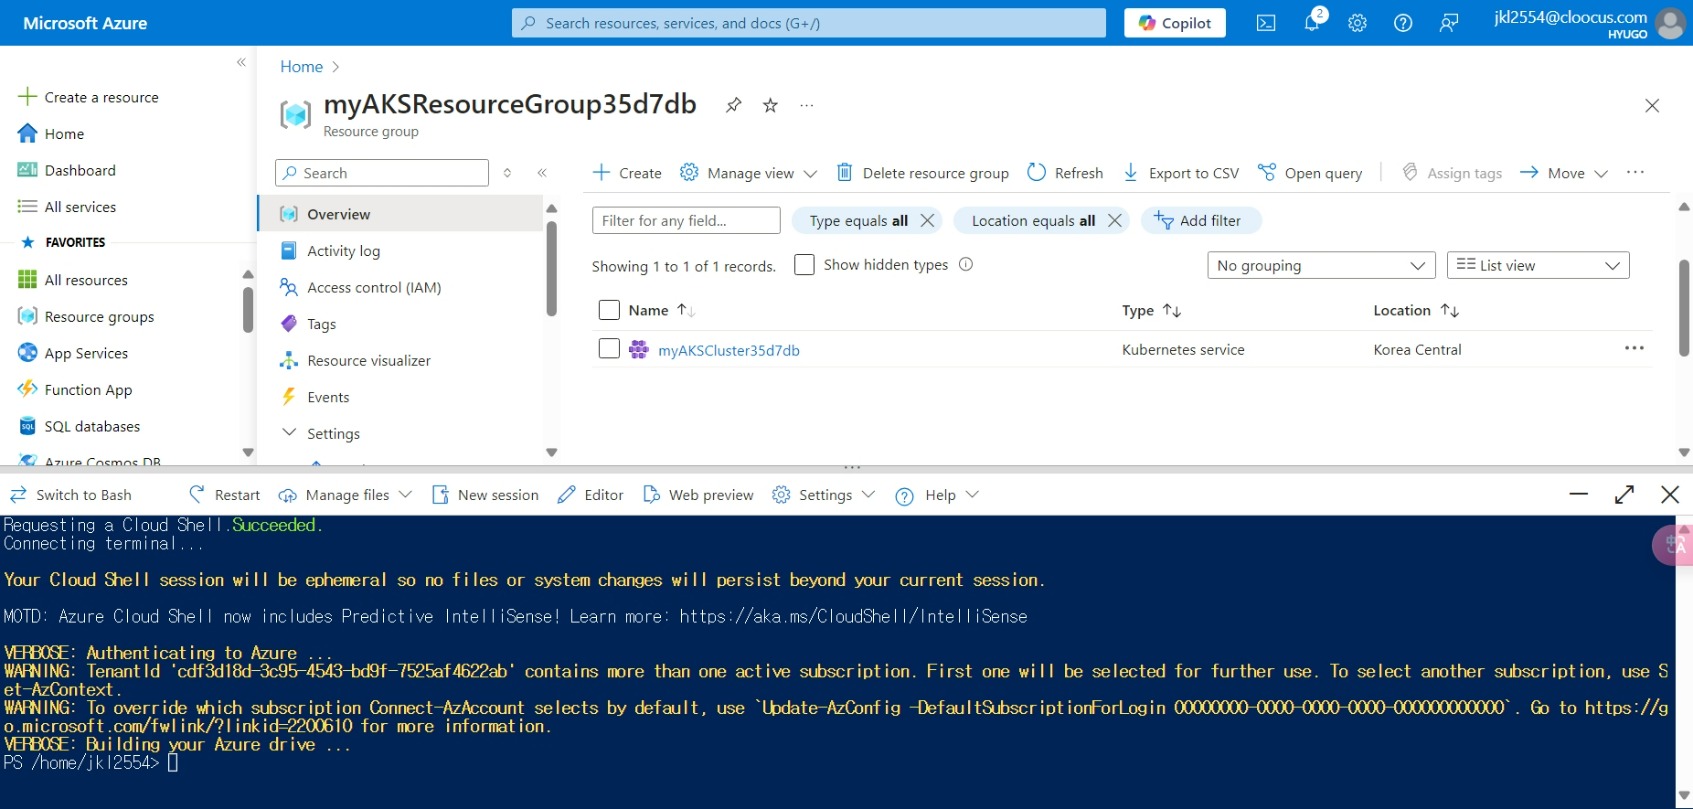Sort by Name column arrow
Image resolution: width=1693 pixels, height=809 pixels.
coord(686,310)
